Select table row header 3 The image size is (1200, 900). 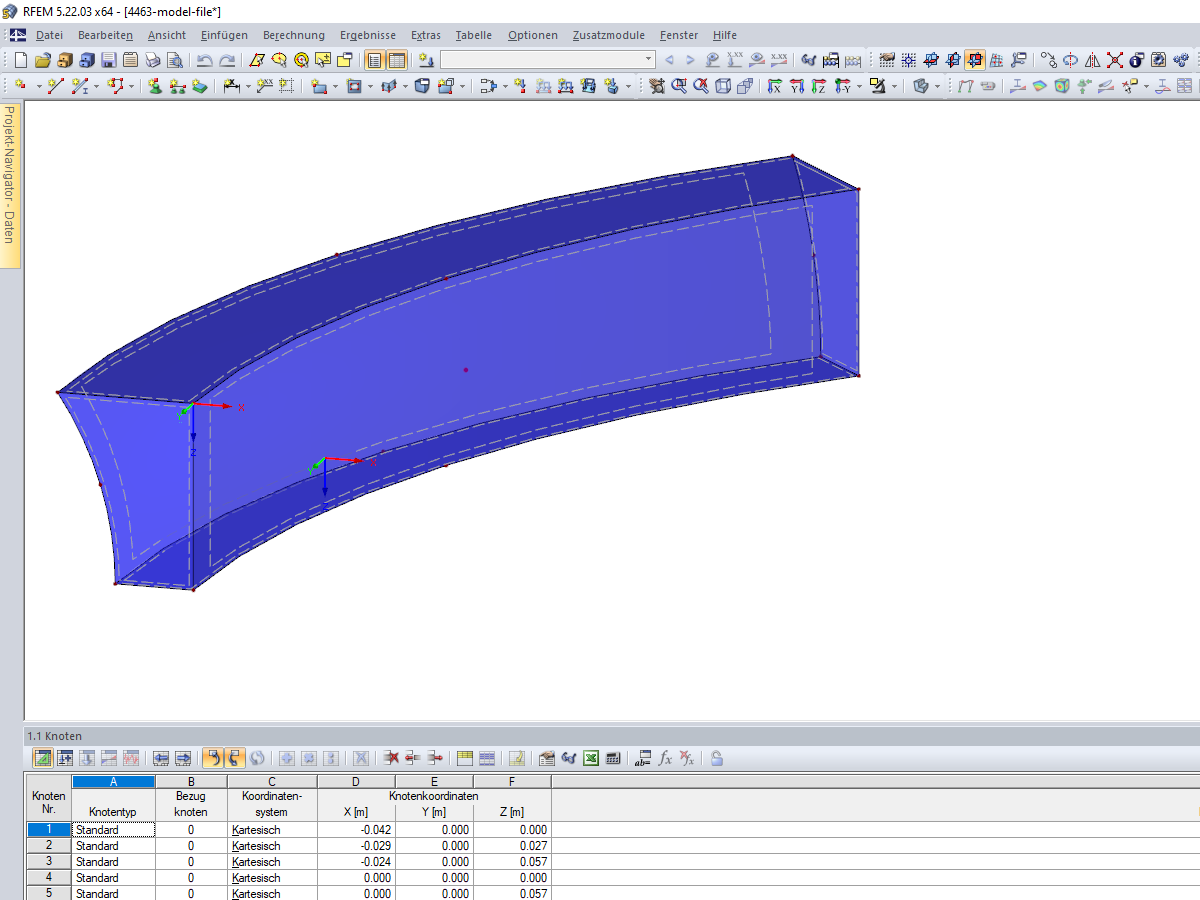[49, 861]
